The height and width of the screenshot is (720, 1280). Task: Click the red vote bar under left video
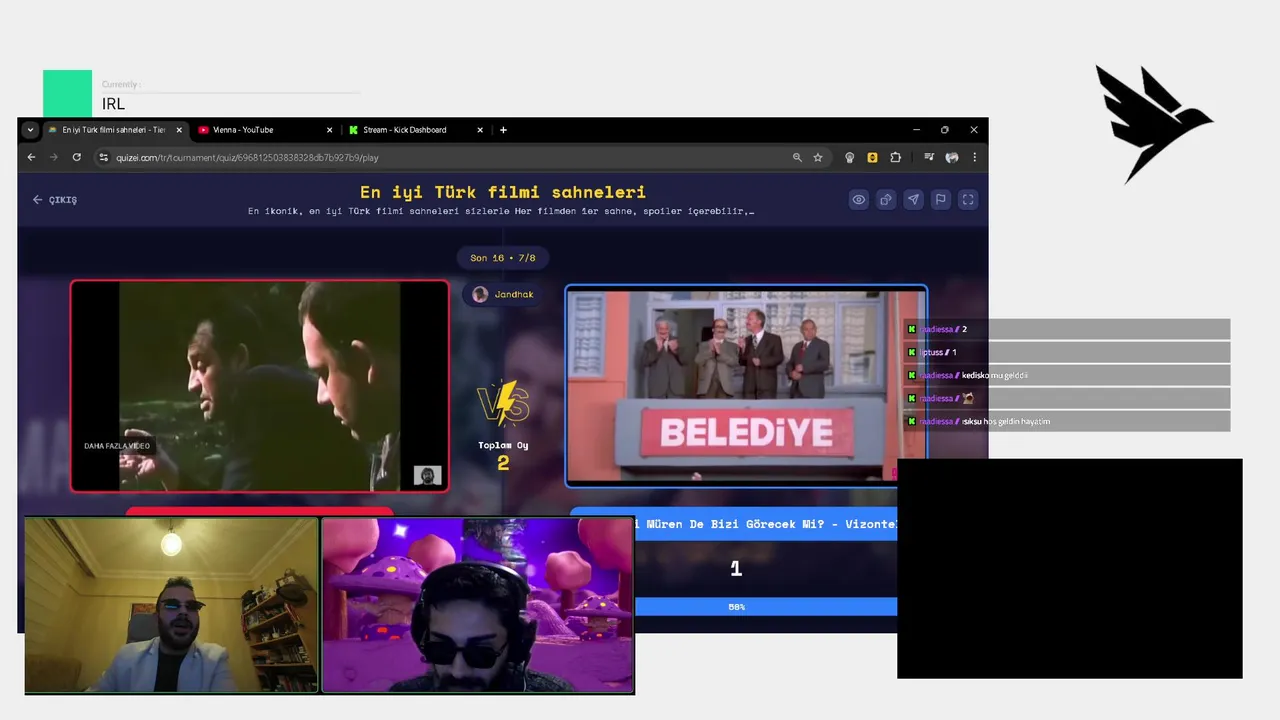point(259,511)
